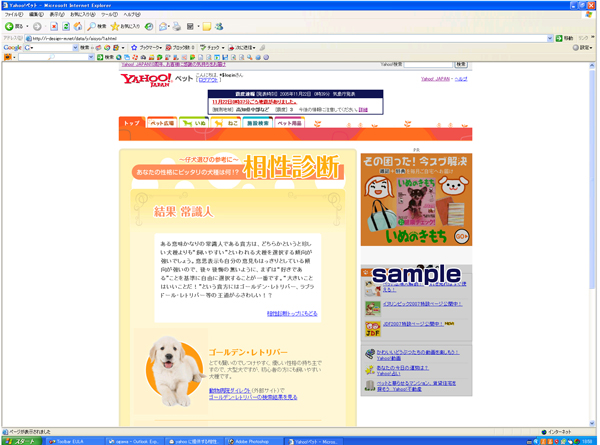Open the Google toolbar settings (設定) menu
The image size is (600, 445).
[583, 47]
